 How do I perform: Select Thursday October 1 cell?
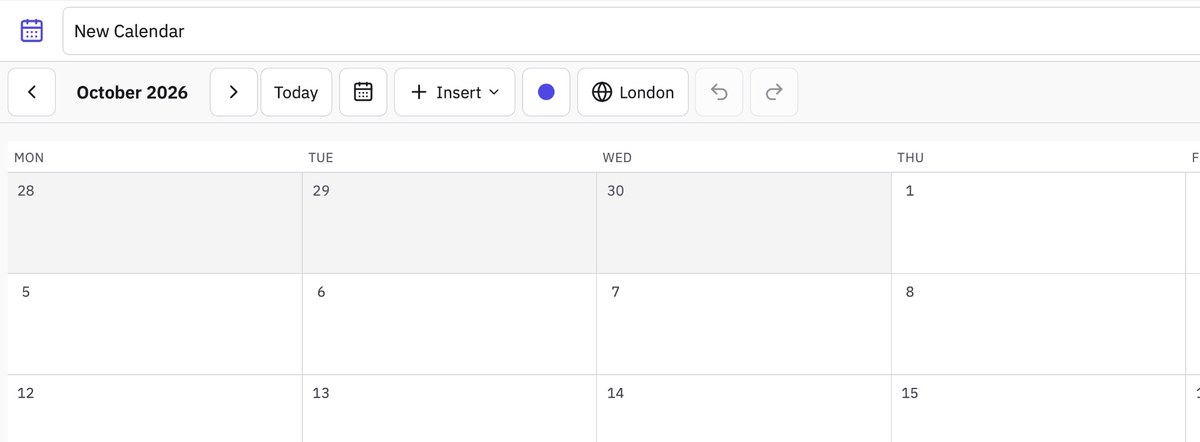click(x=1038, y=223)
